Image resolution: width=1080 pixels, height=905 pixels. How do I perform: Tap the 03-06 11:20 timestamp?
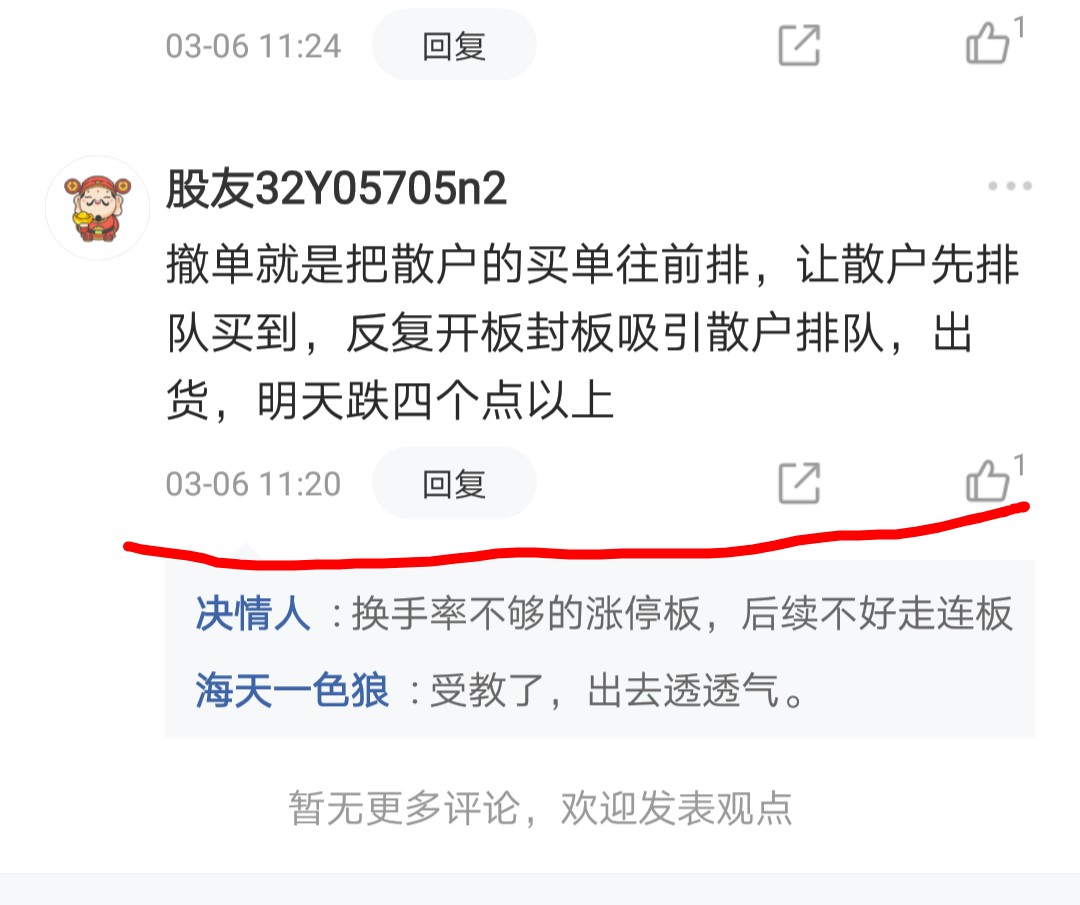(253, 483)
